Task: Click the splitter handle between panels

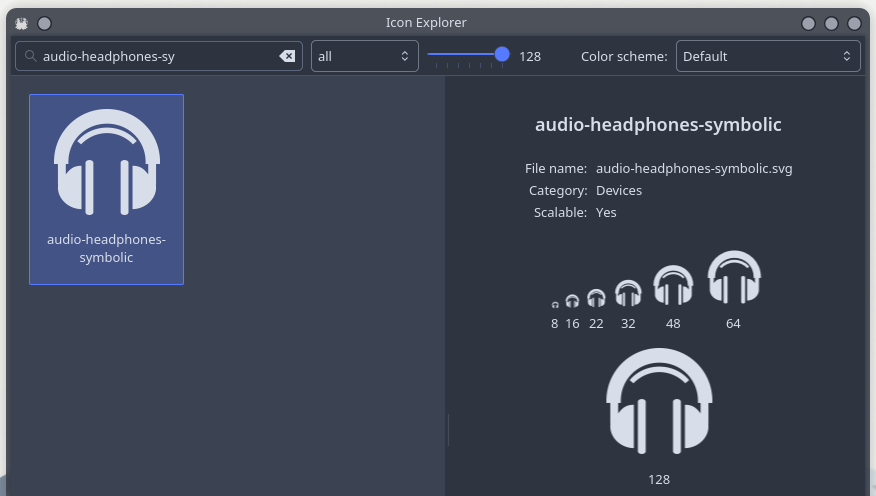Action: tap(447, 430)
